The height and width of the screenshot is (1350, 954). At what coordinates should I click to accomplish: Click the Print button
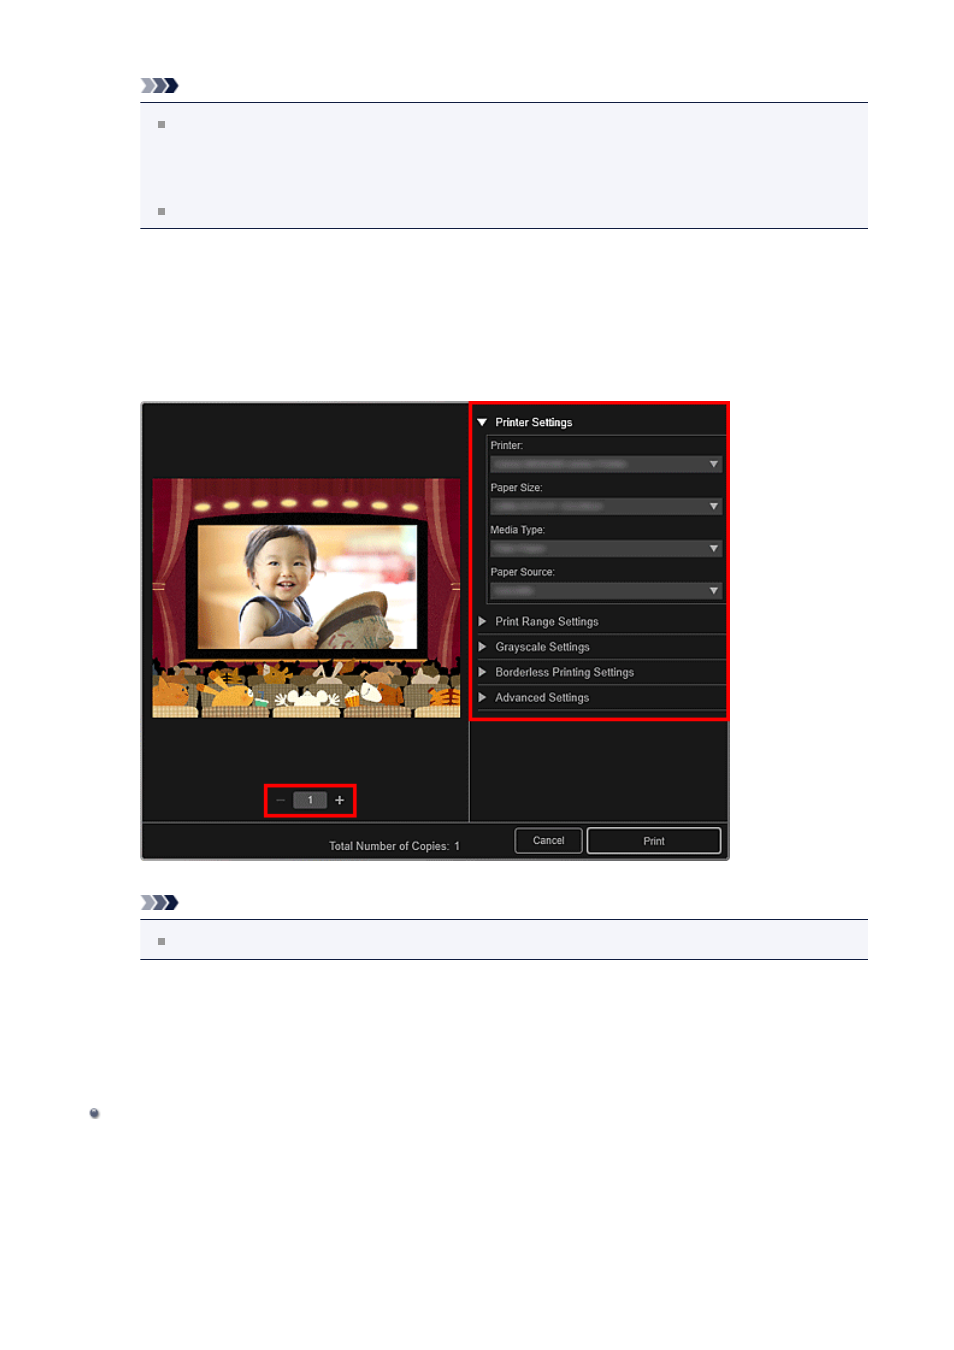(654, 841)
